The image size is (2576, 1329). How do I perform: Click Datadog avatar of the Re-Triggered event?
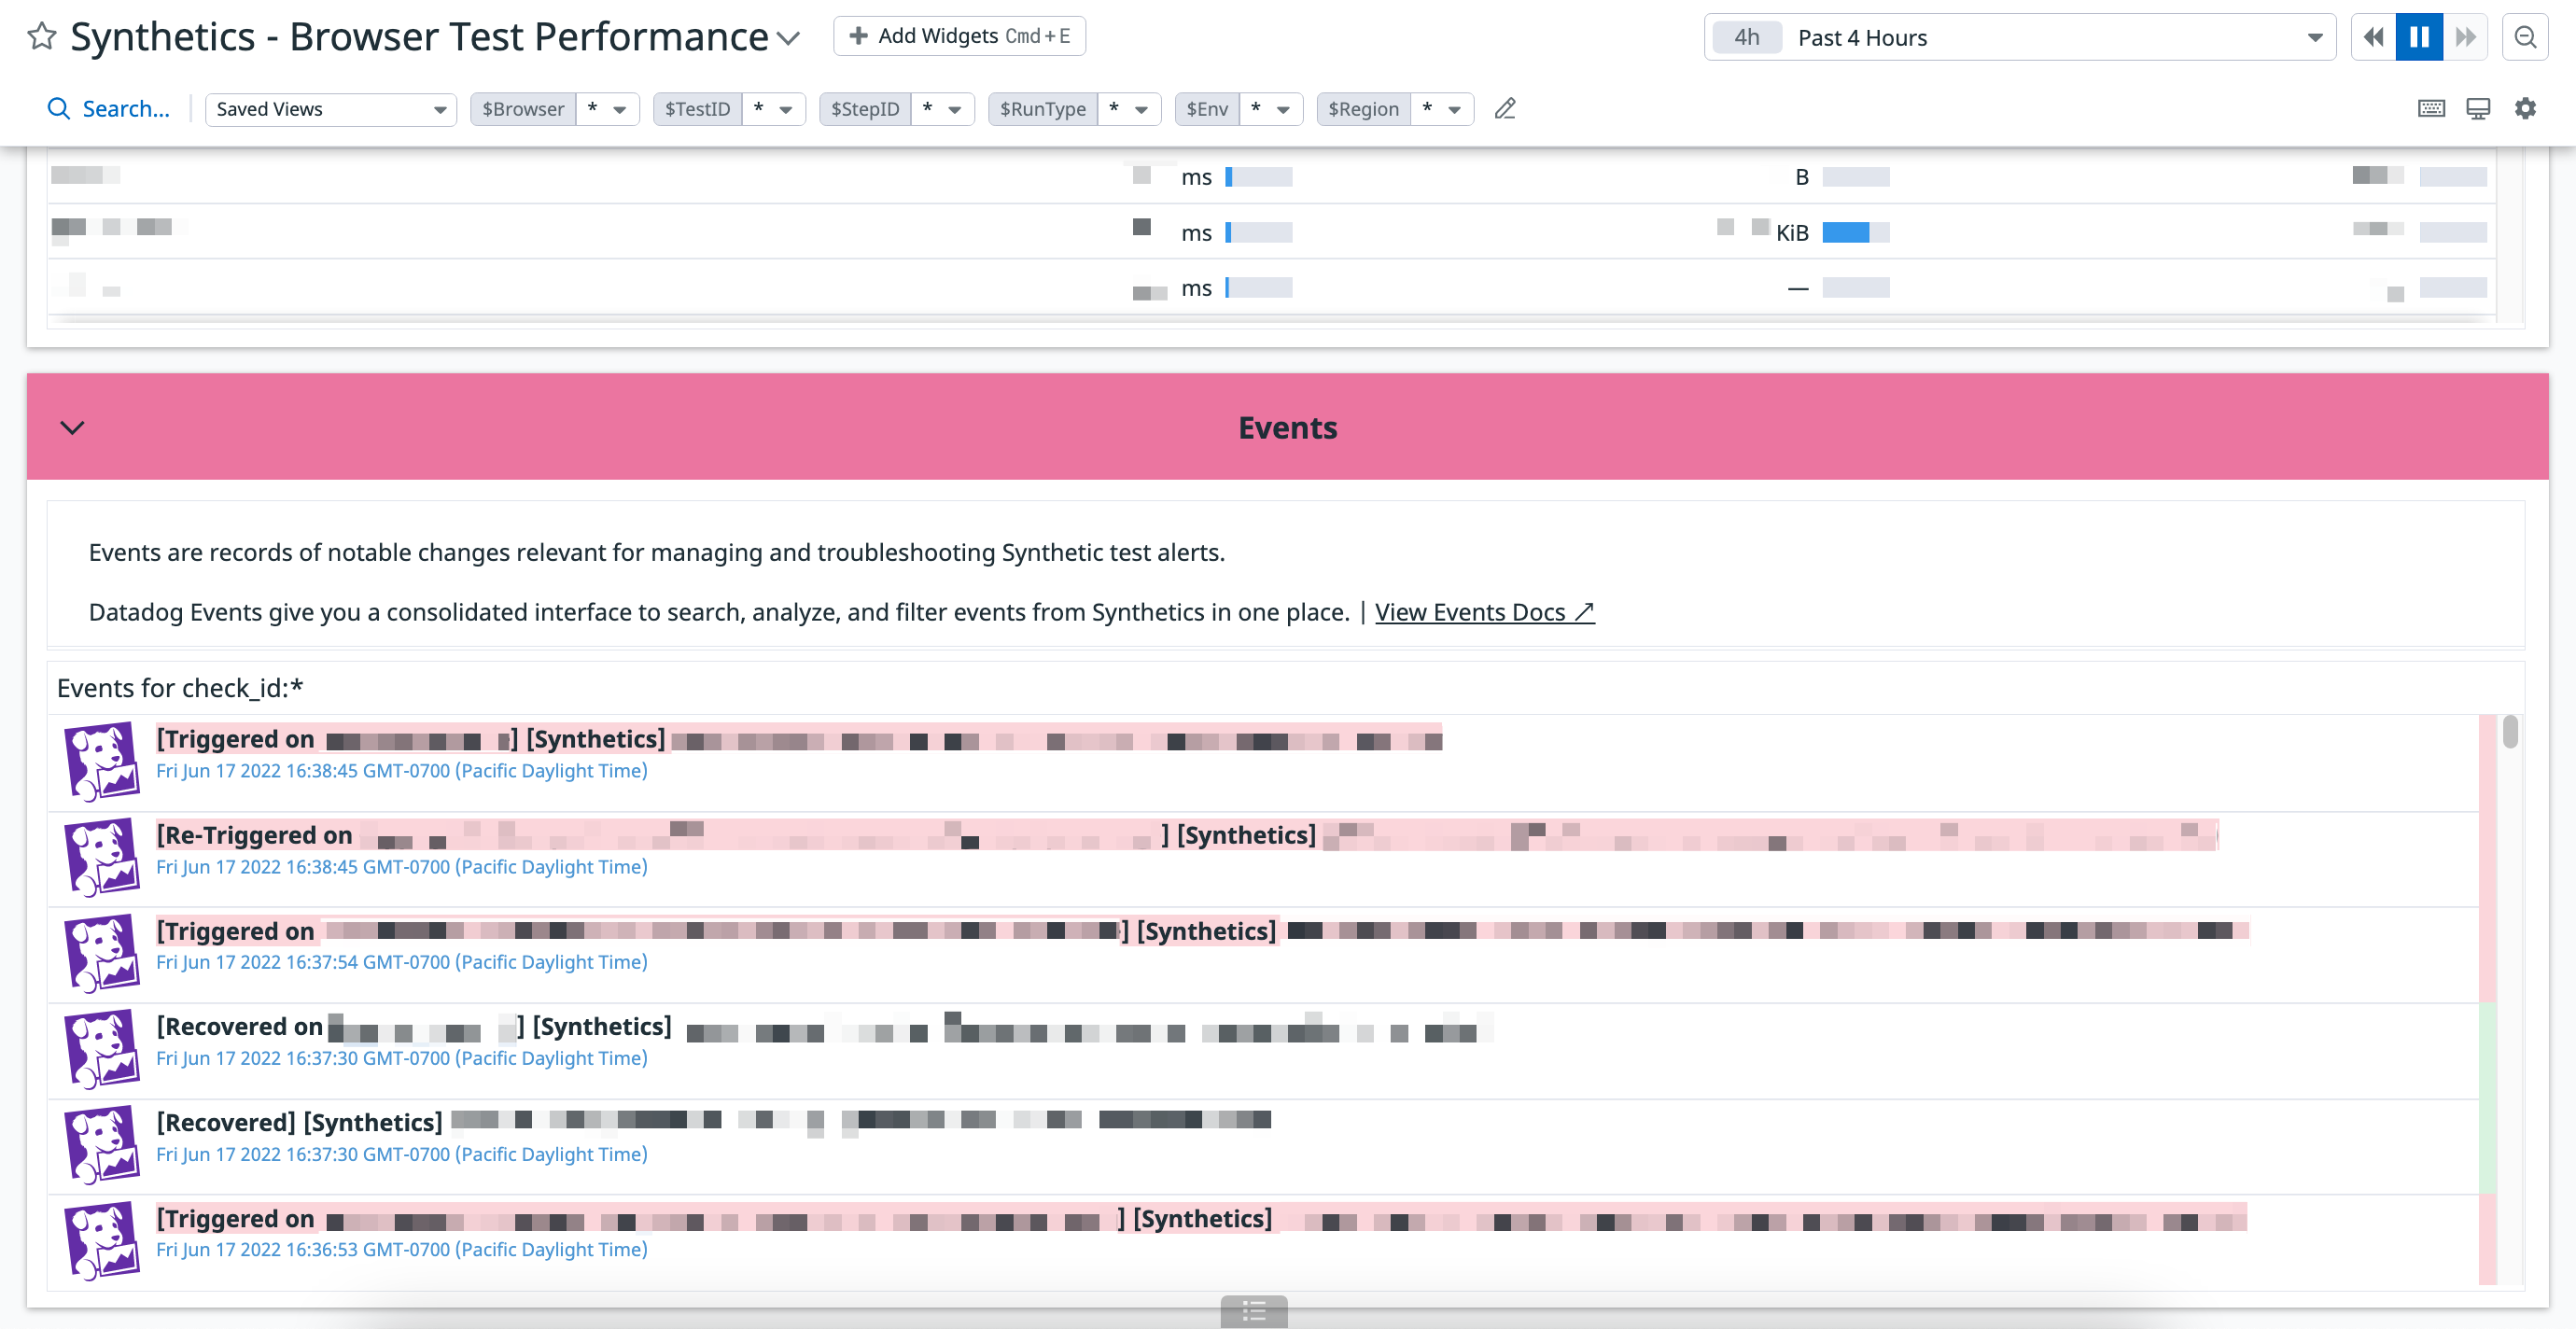[101, 857]
